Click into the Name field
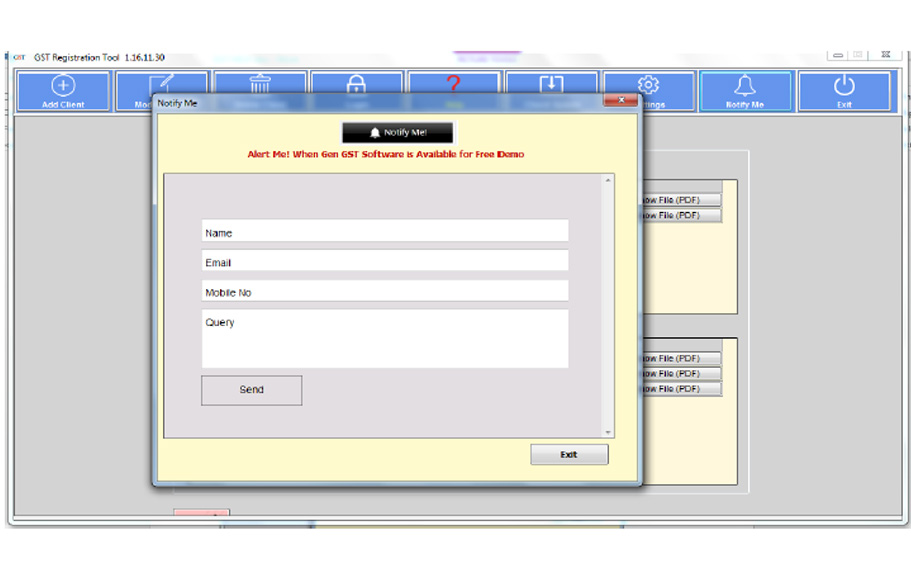This screenshot has width=911, height=572. (385, 232)
